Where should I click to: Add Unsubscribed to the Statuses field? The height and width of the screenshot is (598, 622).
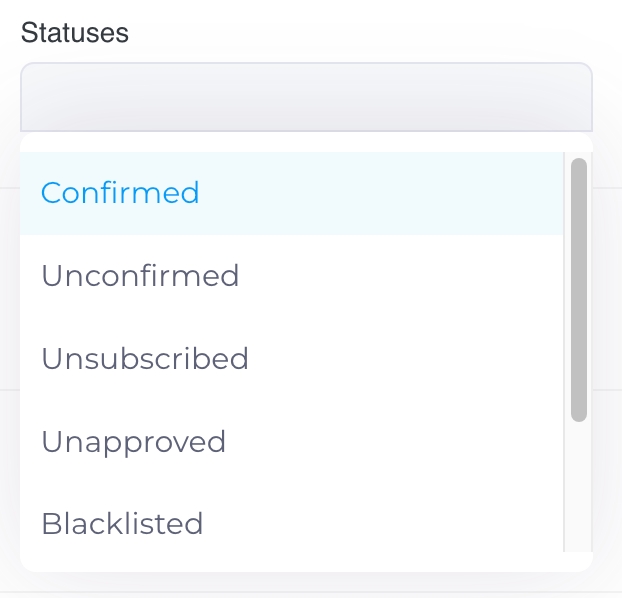pyautogui.click(x=145, y=359)
